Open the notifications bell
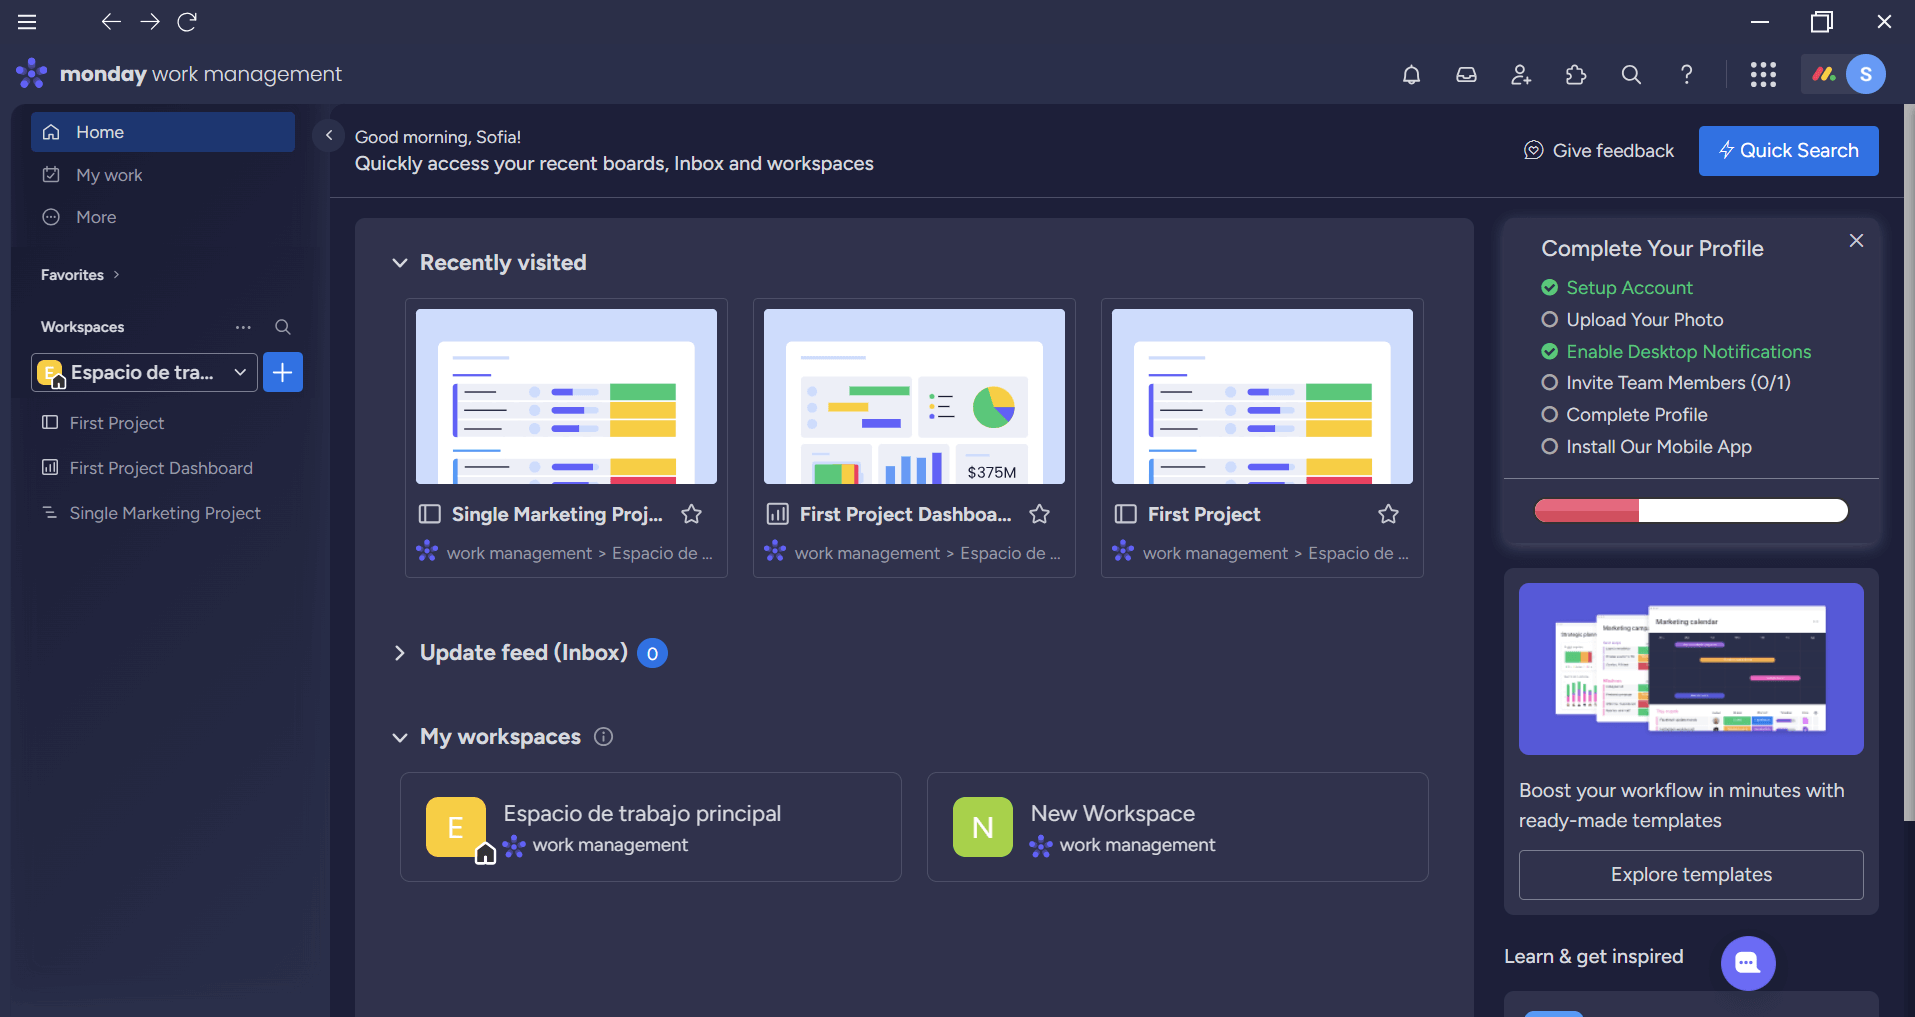This screenshot has width=1915, height=1017. [x=1411, y=75]
